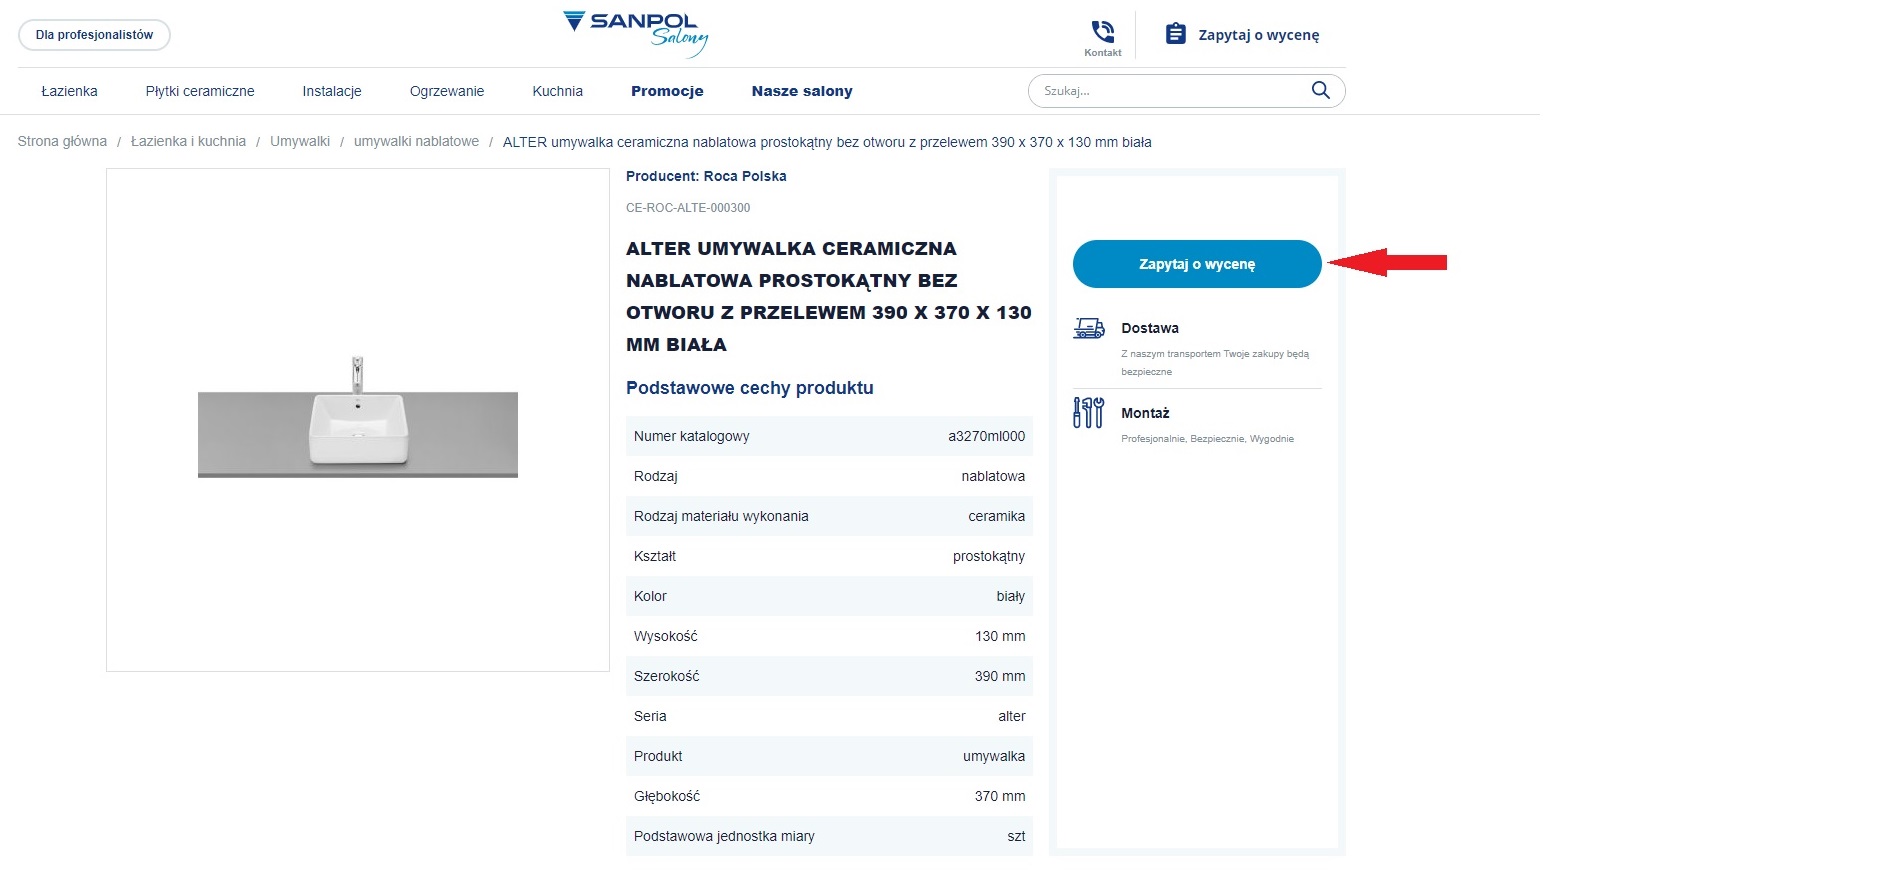Click material value ceramika
Screen dimensions: 1898x876
point(996,516)
